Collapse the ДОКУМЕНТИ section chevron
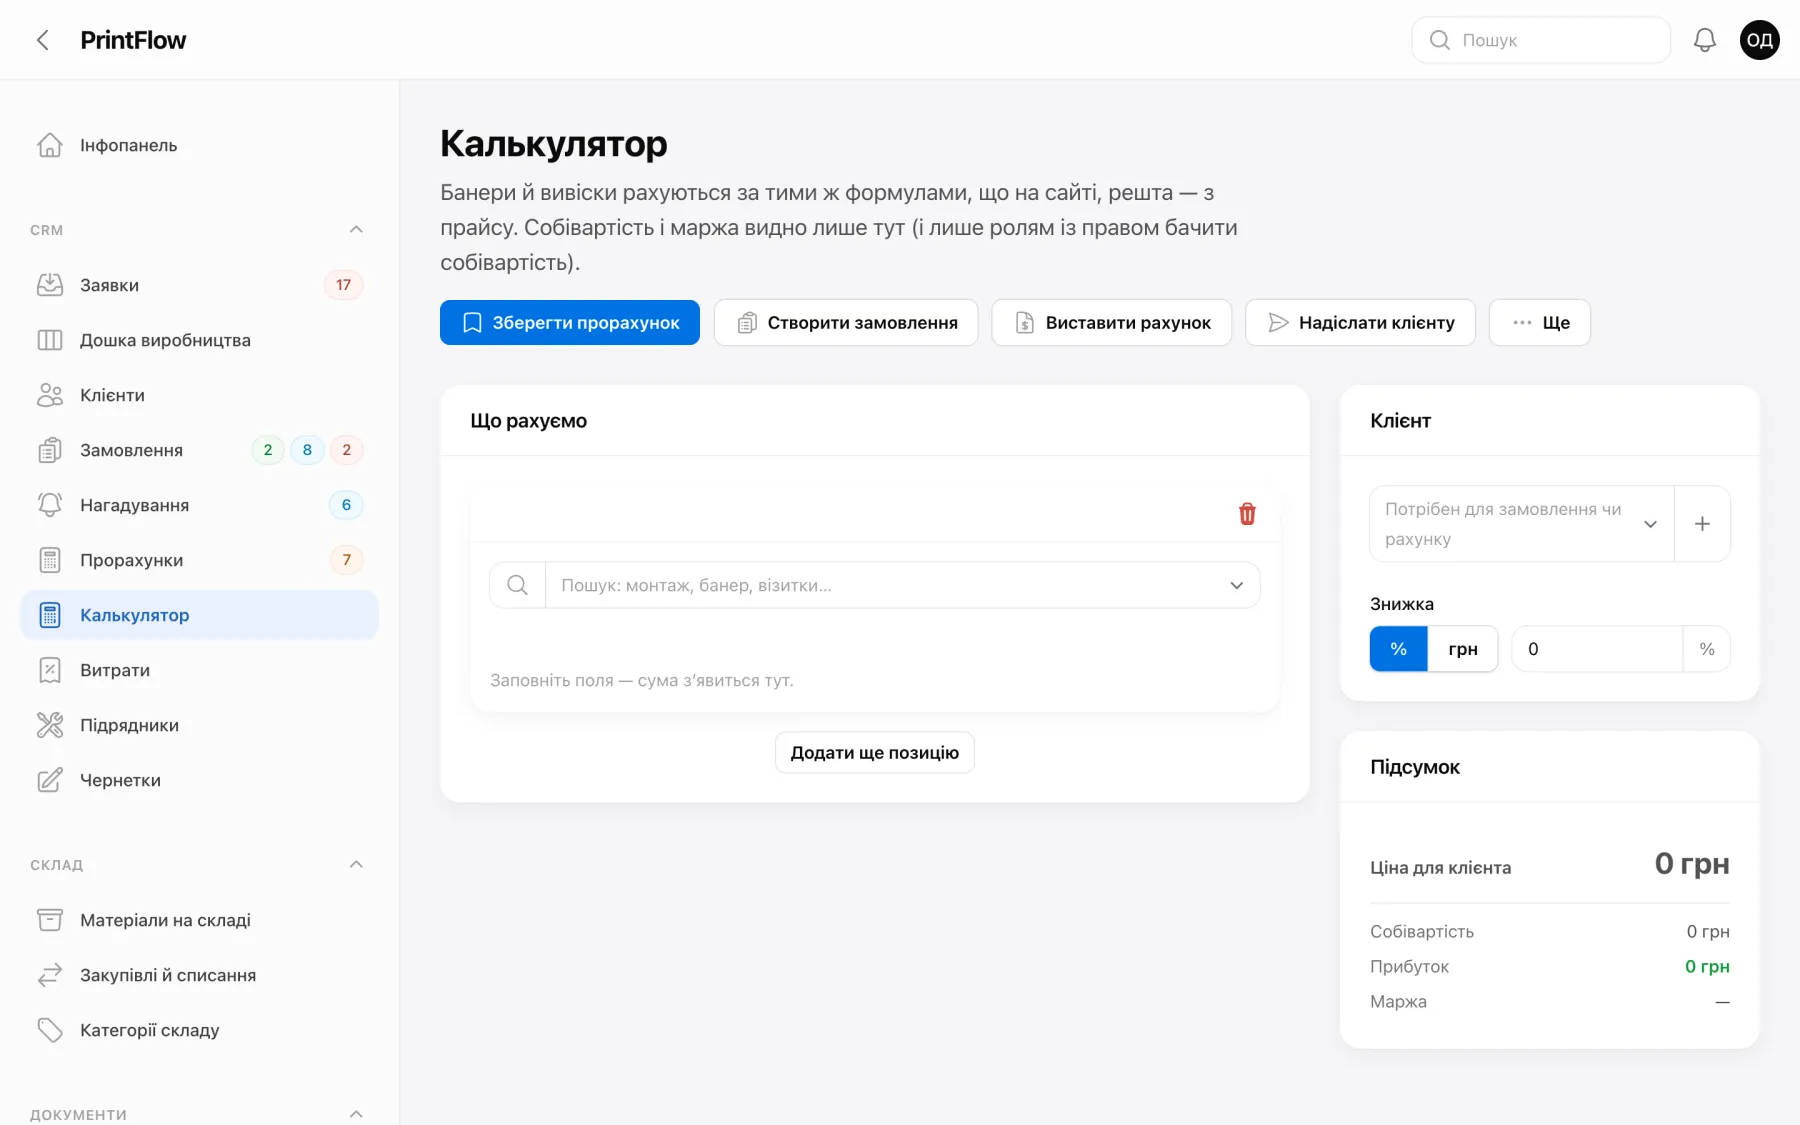1800x1125 pixels. coord(356,1114)
